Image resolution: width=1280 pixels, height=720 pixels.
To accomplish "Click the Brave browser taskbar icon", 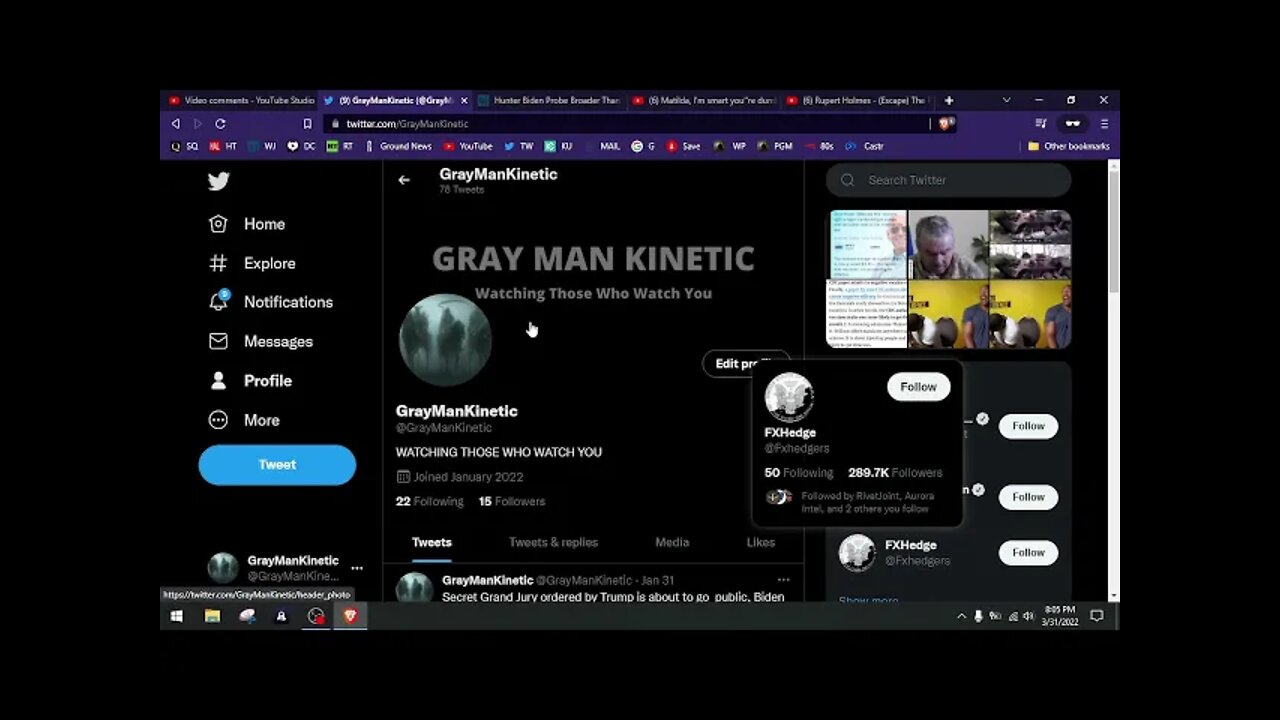I will [x=350, y=616].
